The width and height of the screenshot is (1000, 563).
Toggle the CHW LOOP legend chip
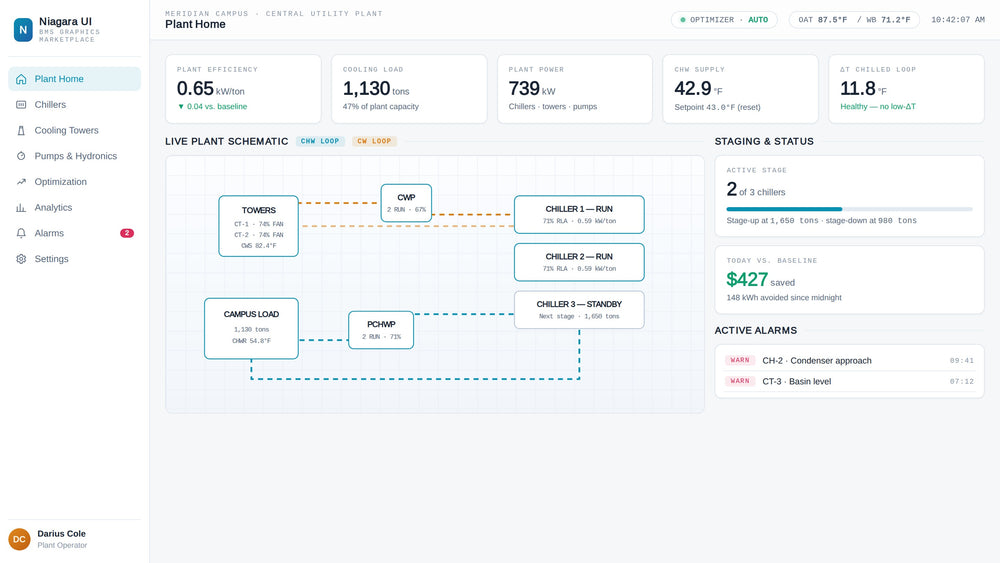pos(320,142)
